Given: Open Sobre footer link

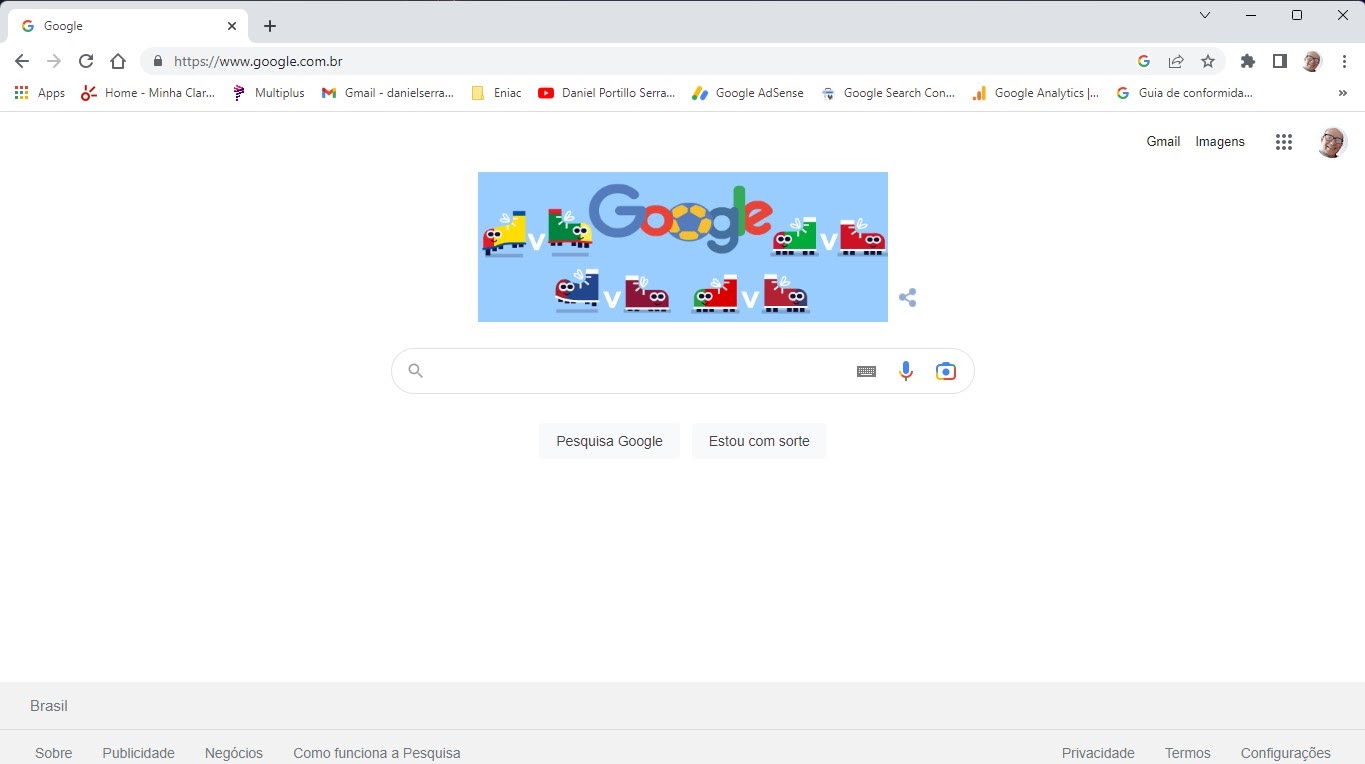Looking at the screenshot, I should tap(54, 753).
